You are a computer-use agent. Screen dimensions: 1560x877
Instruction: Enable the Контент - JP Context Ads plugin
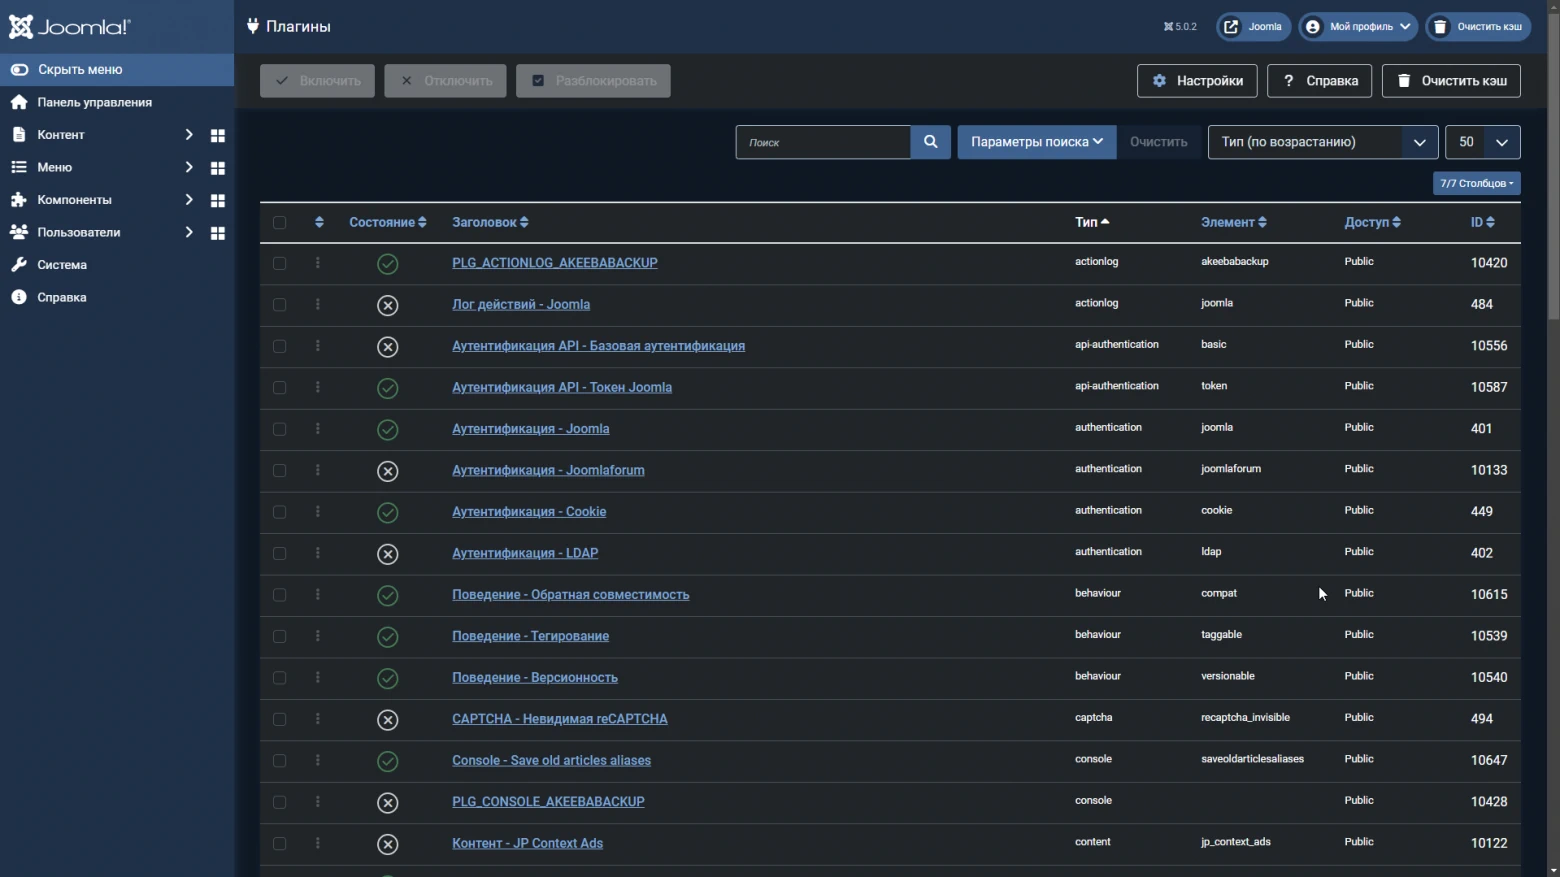pos(388,844)
